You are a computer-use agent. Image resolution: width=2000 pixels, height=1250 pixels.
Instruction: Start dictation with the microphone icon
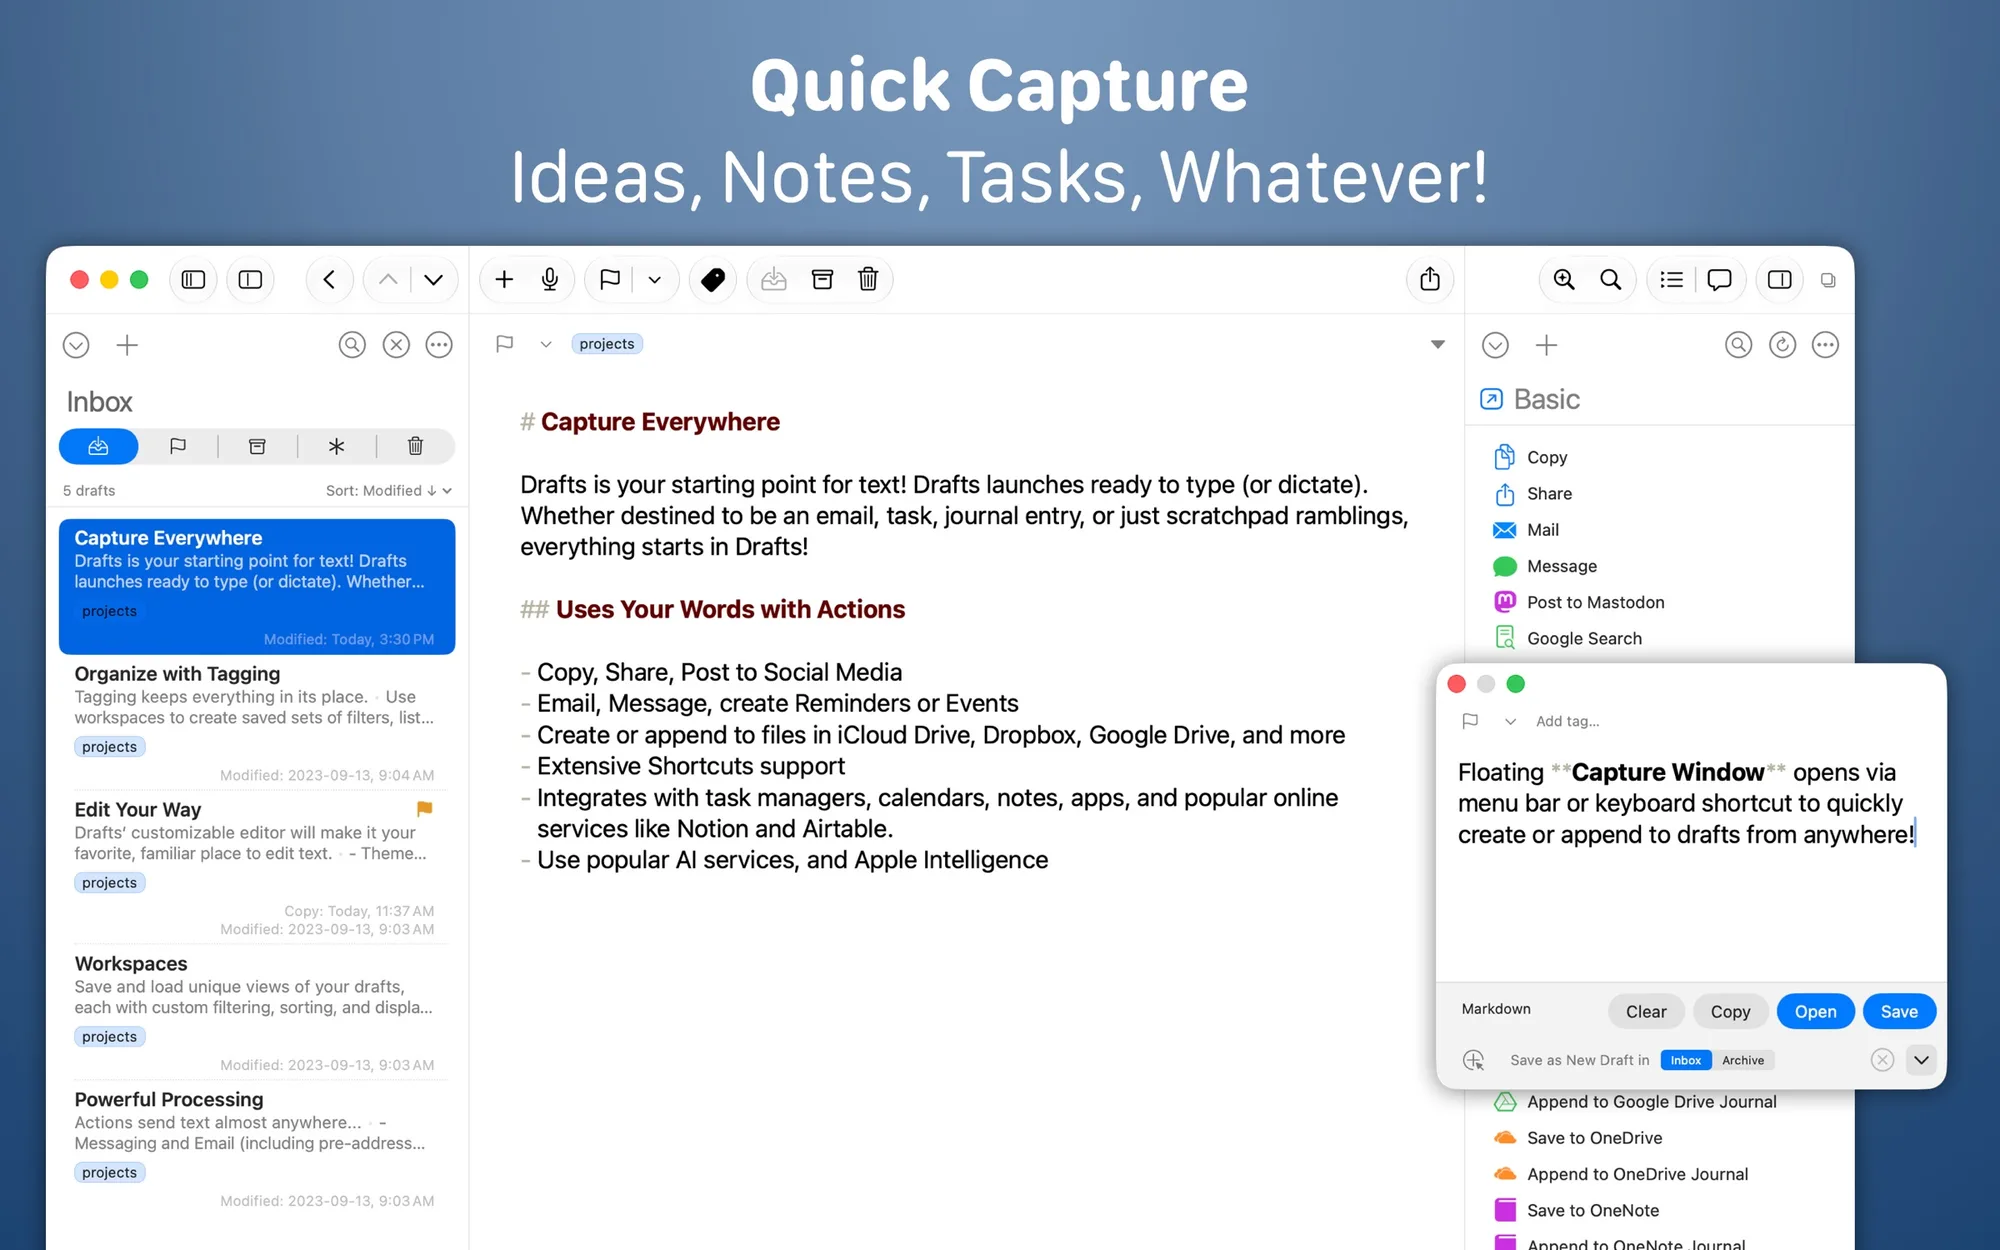[x=549, y=280]
